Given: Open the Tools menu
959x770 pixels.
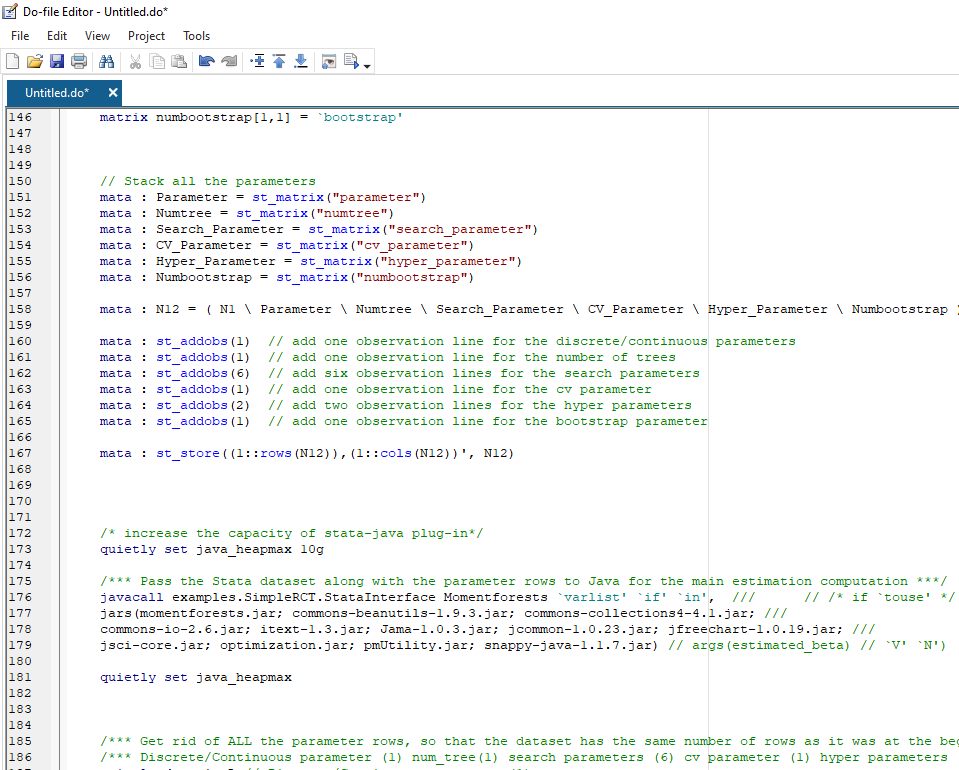Looking at the screenshot, I should [x=196, y=36].
